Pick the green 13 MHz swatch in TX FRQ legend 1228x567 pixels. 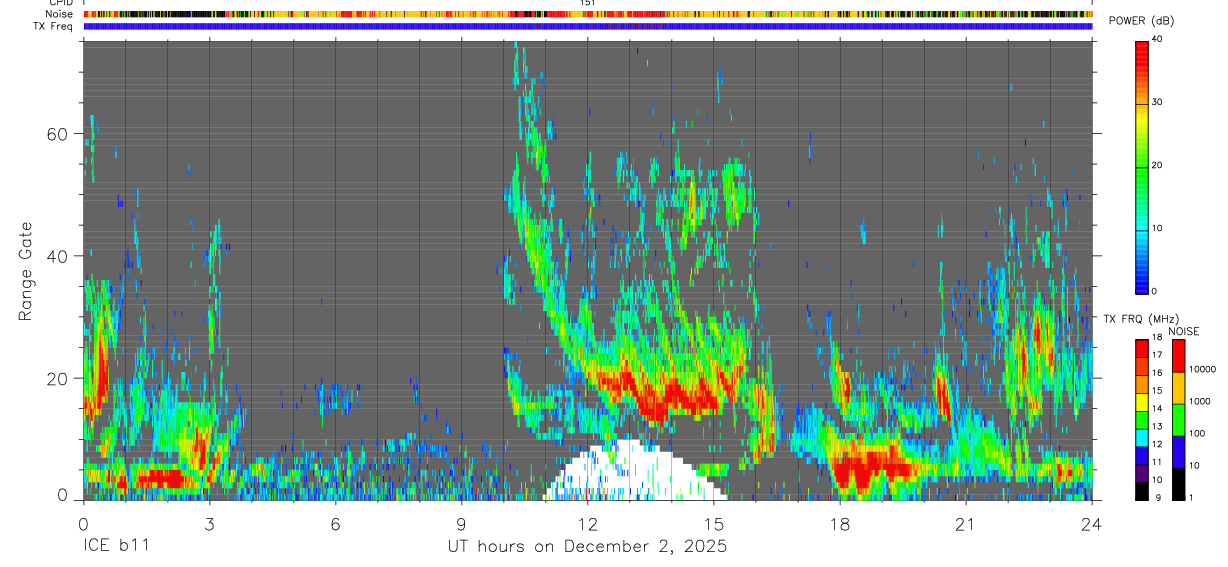tap(1142, 420)
